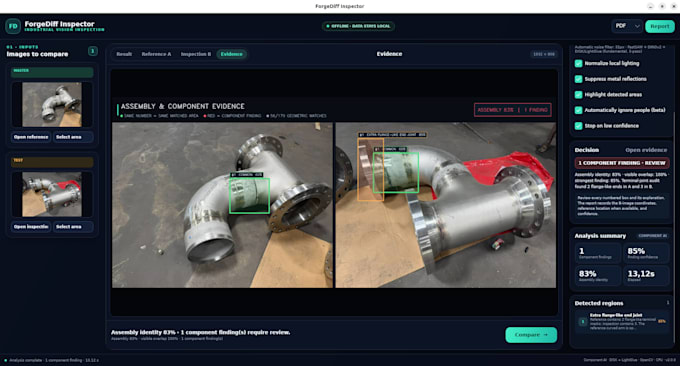Click the Compare button

(531, 335)
